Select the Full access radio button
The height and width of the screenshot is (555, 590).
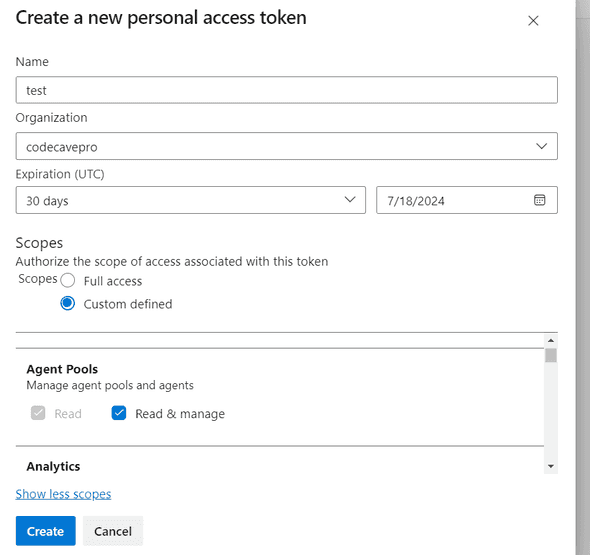(68, 280)
